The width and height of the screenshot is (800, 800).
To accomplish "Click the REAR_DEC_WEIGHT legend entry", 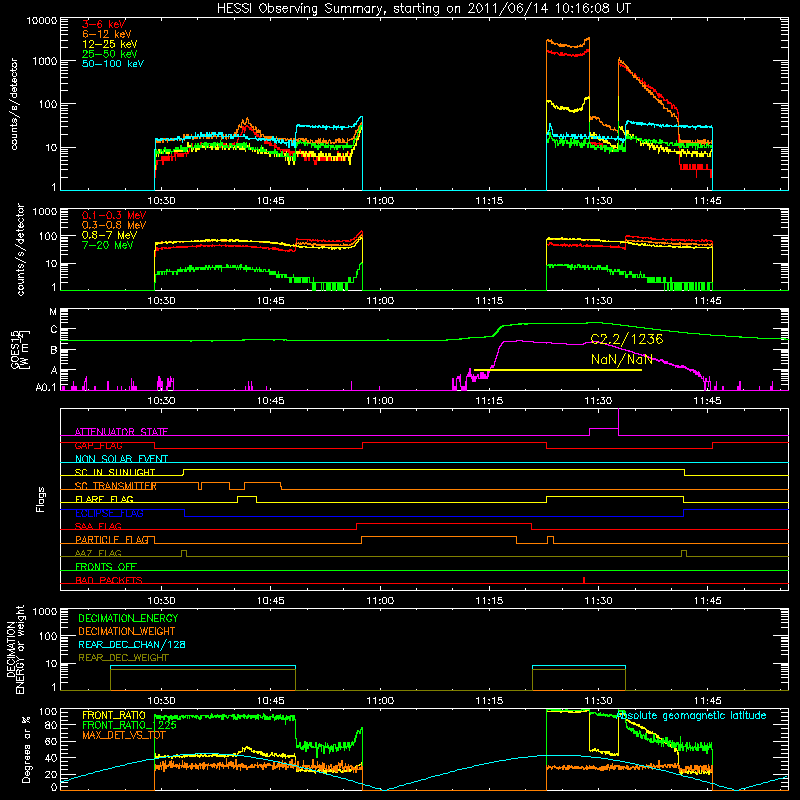I will [x=123, y=658].
